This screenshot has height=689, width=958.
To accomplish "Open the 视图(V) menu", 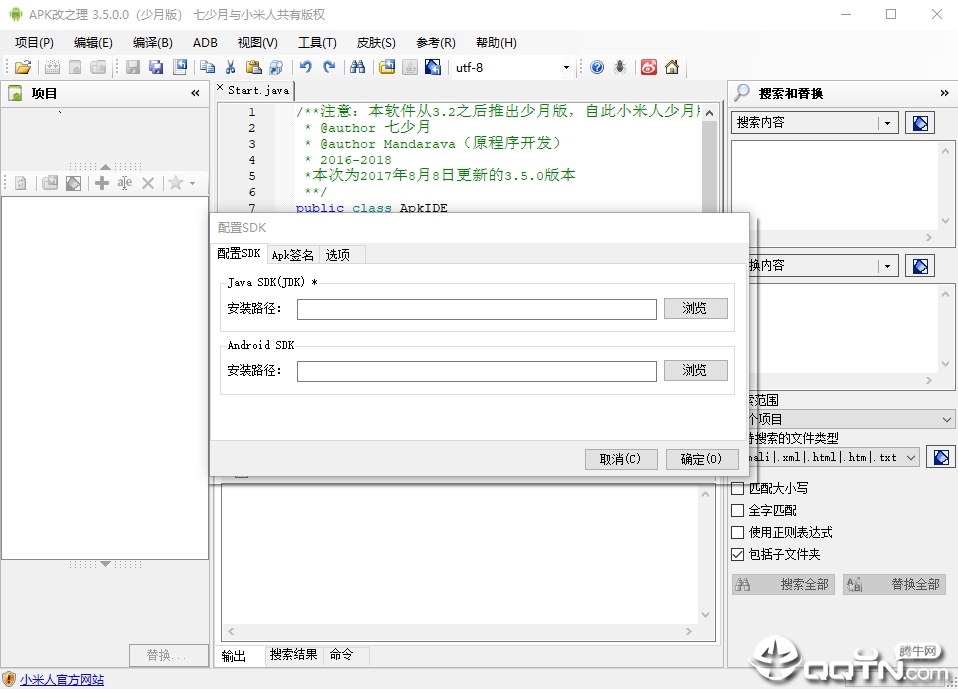I will tap(258, 42).
